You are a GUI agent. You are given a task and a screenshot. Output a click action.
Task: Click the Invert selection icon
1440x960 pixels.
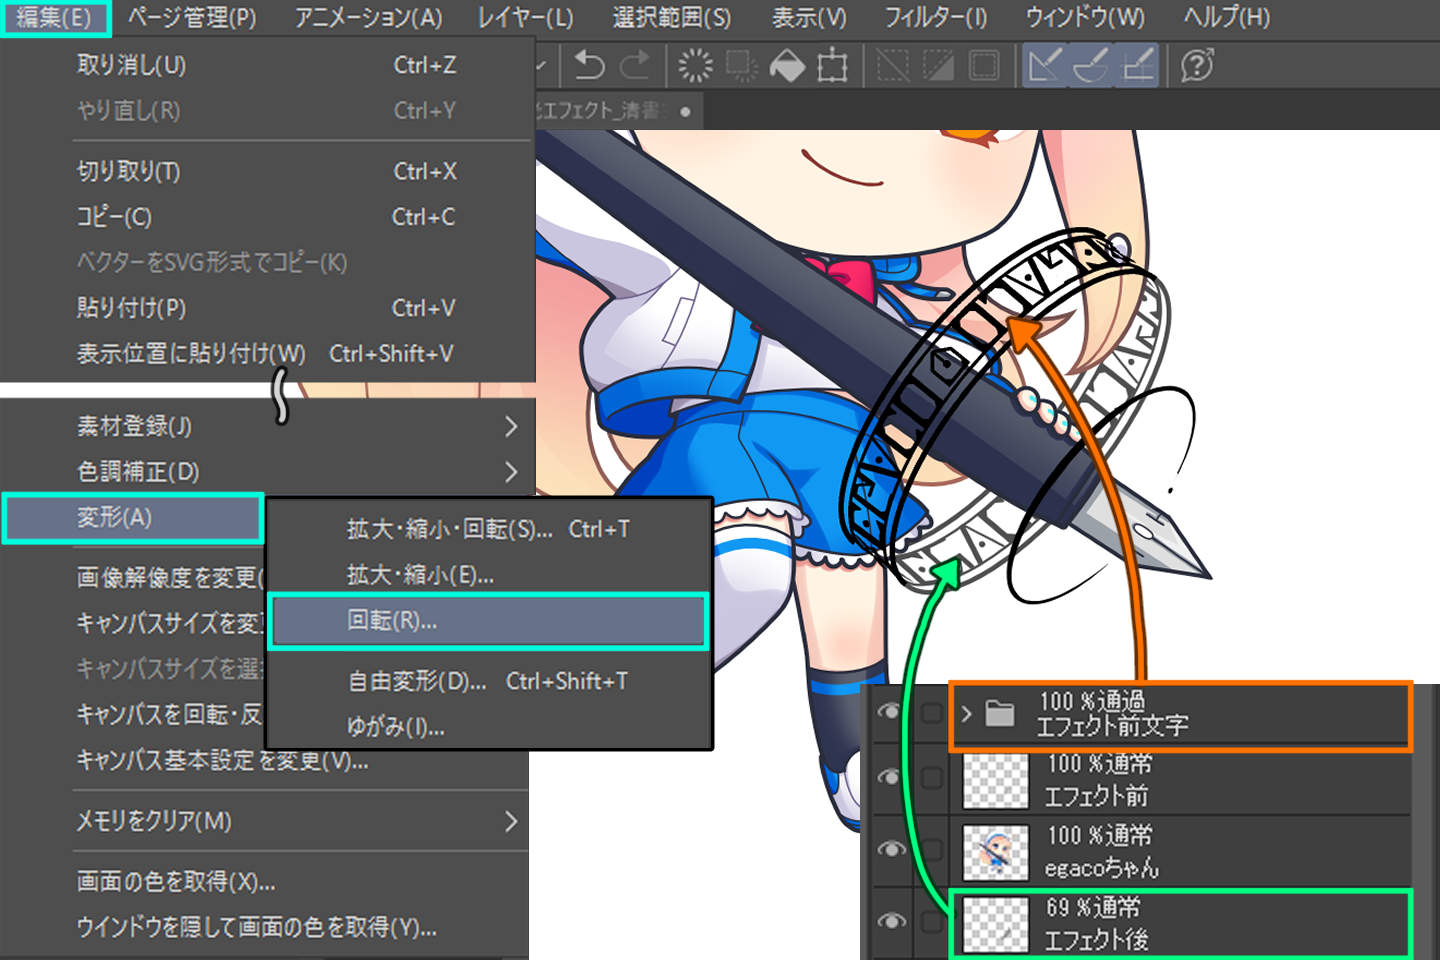[x=940, y=65]
